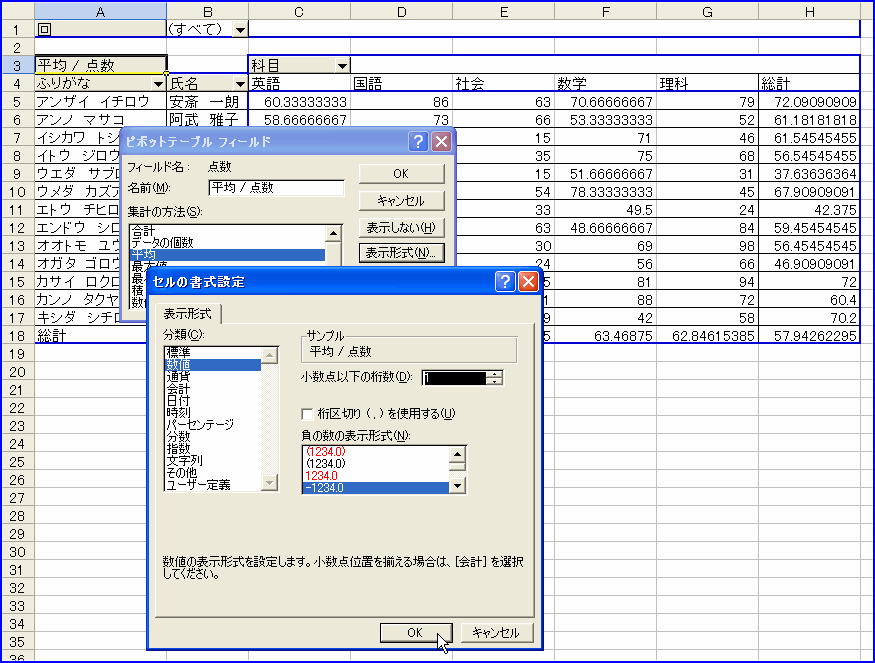Click the help icon on Format Cells dialog
This screenshot has width=875, height=663.
503,281
